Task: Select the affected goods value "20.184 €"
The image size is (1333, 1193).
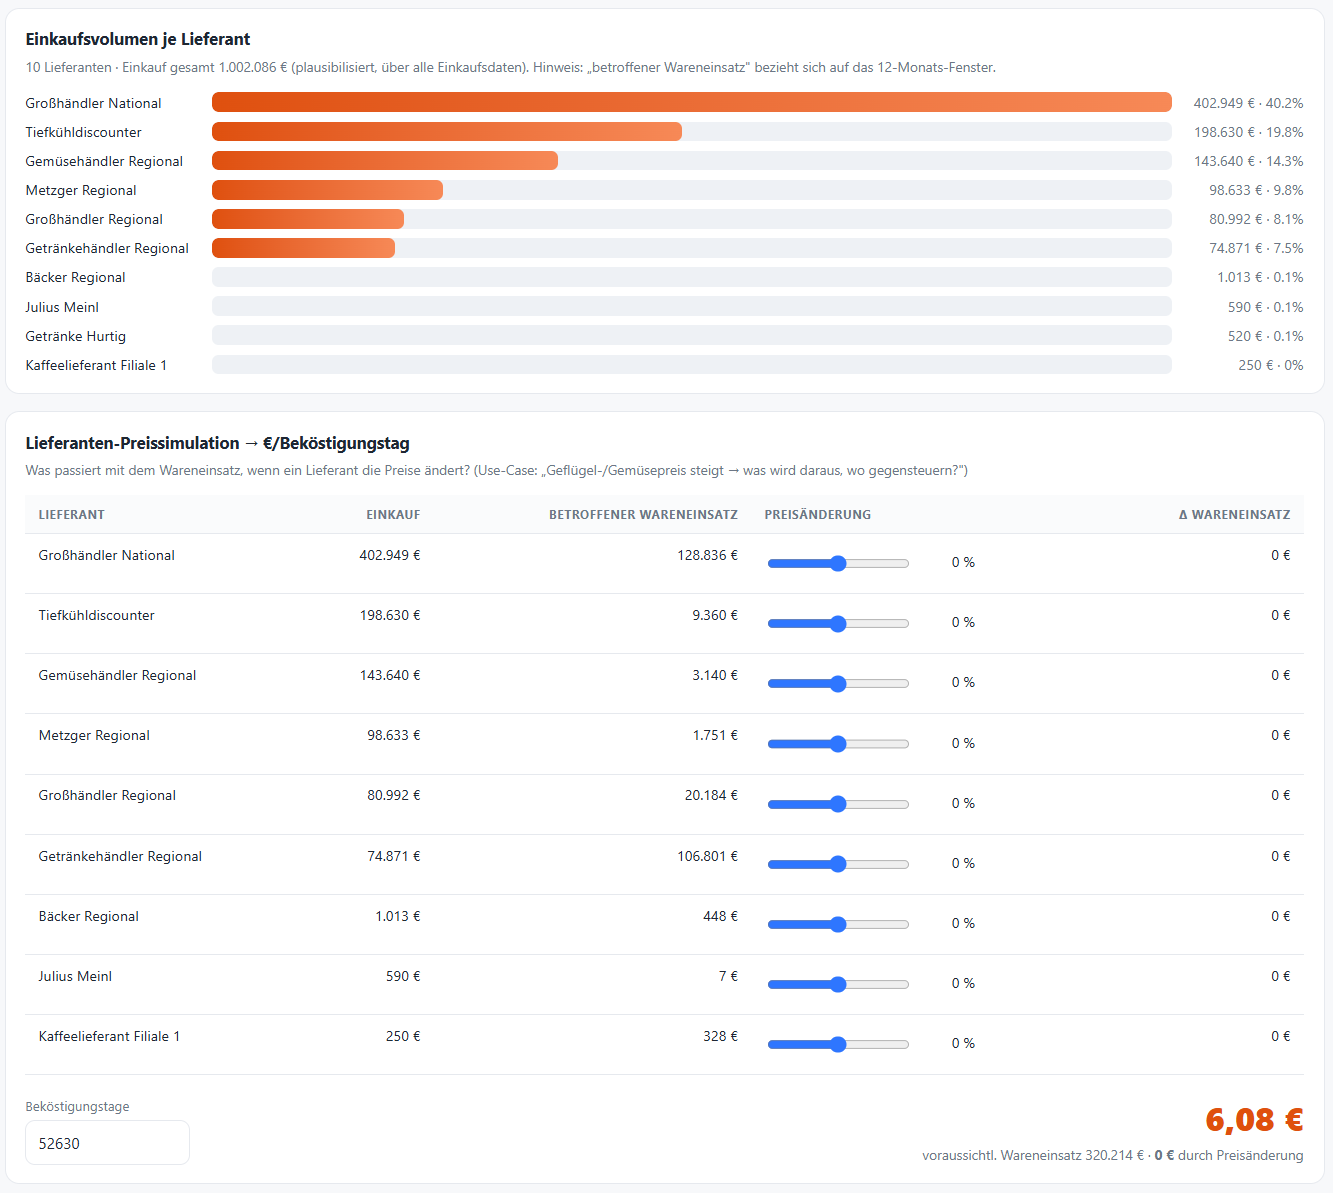Action: (x=712, y=795)
